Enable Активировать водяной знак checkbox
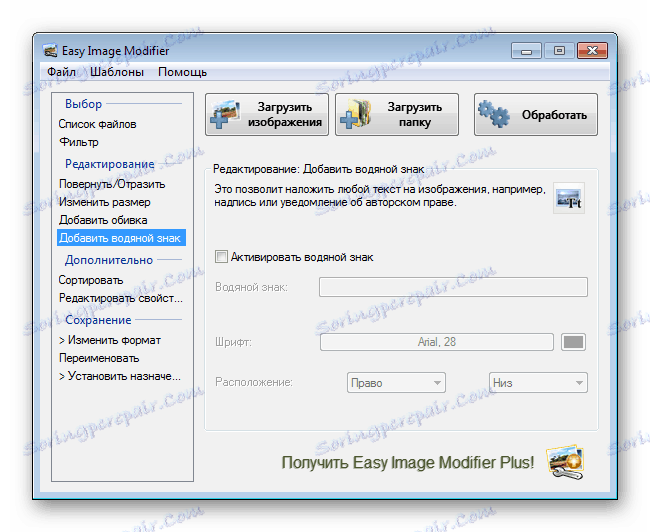The height and width of the screenshot is (532, 650). [221, 257]
